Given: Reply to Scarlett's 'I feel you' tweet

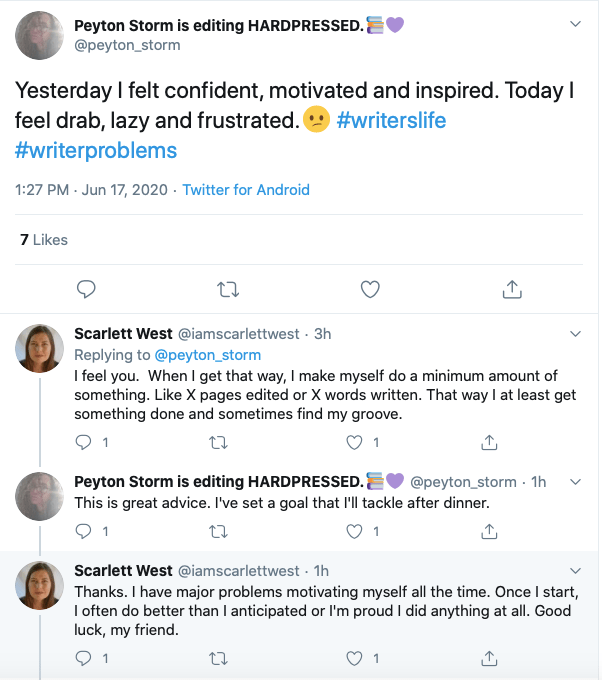Looking at the screenshot, I should (x=84, y=441).
